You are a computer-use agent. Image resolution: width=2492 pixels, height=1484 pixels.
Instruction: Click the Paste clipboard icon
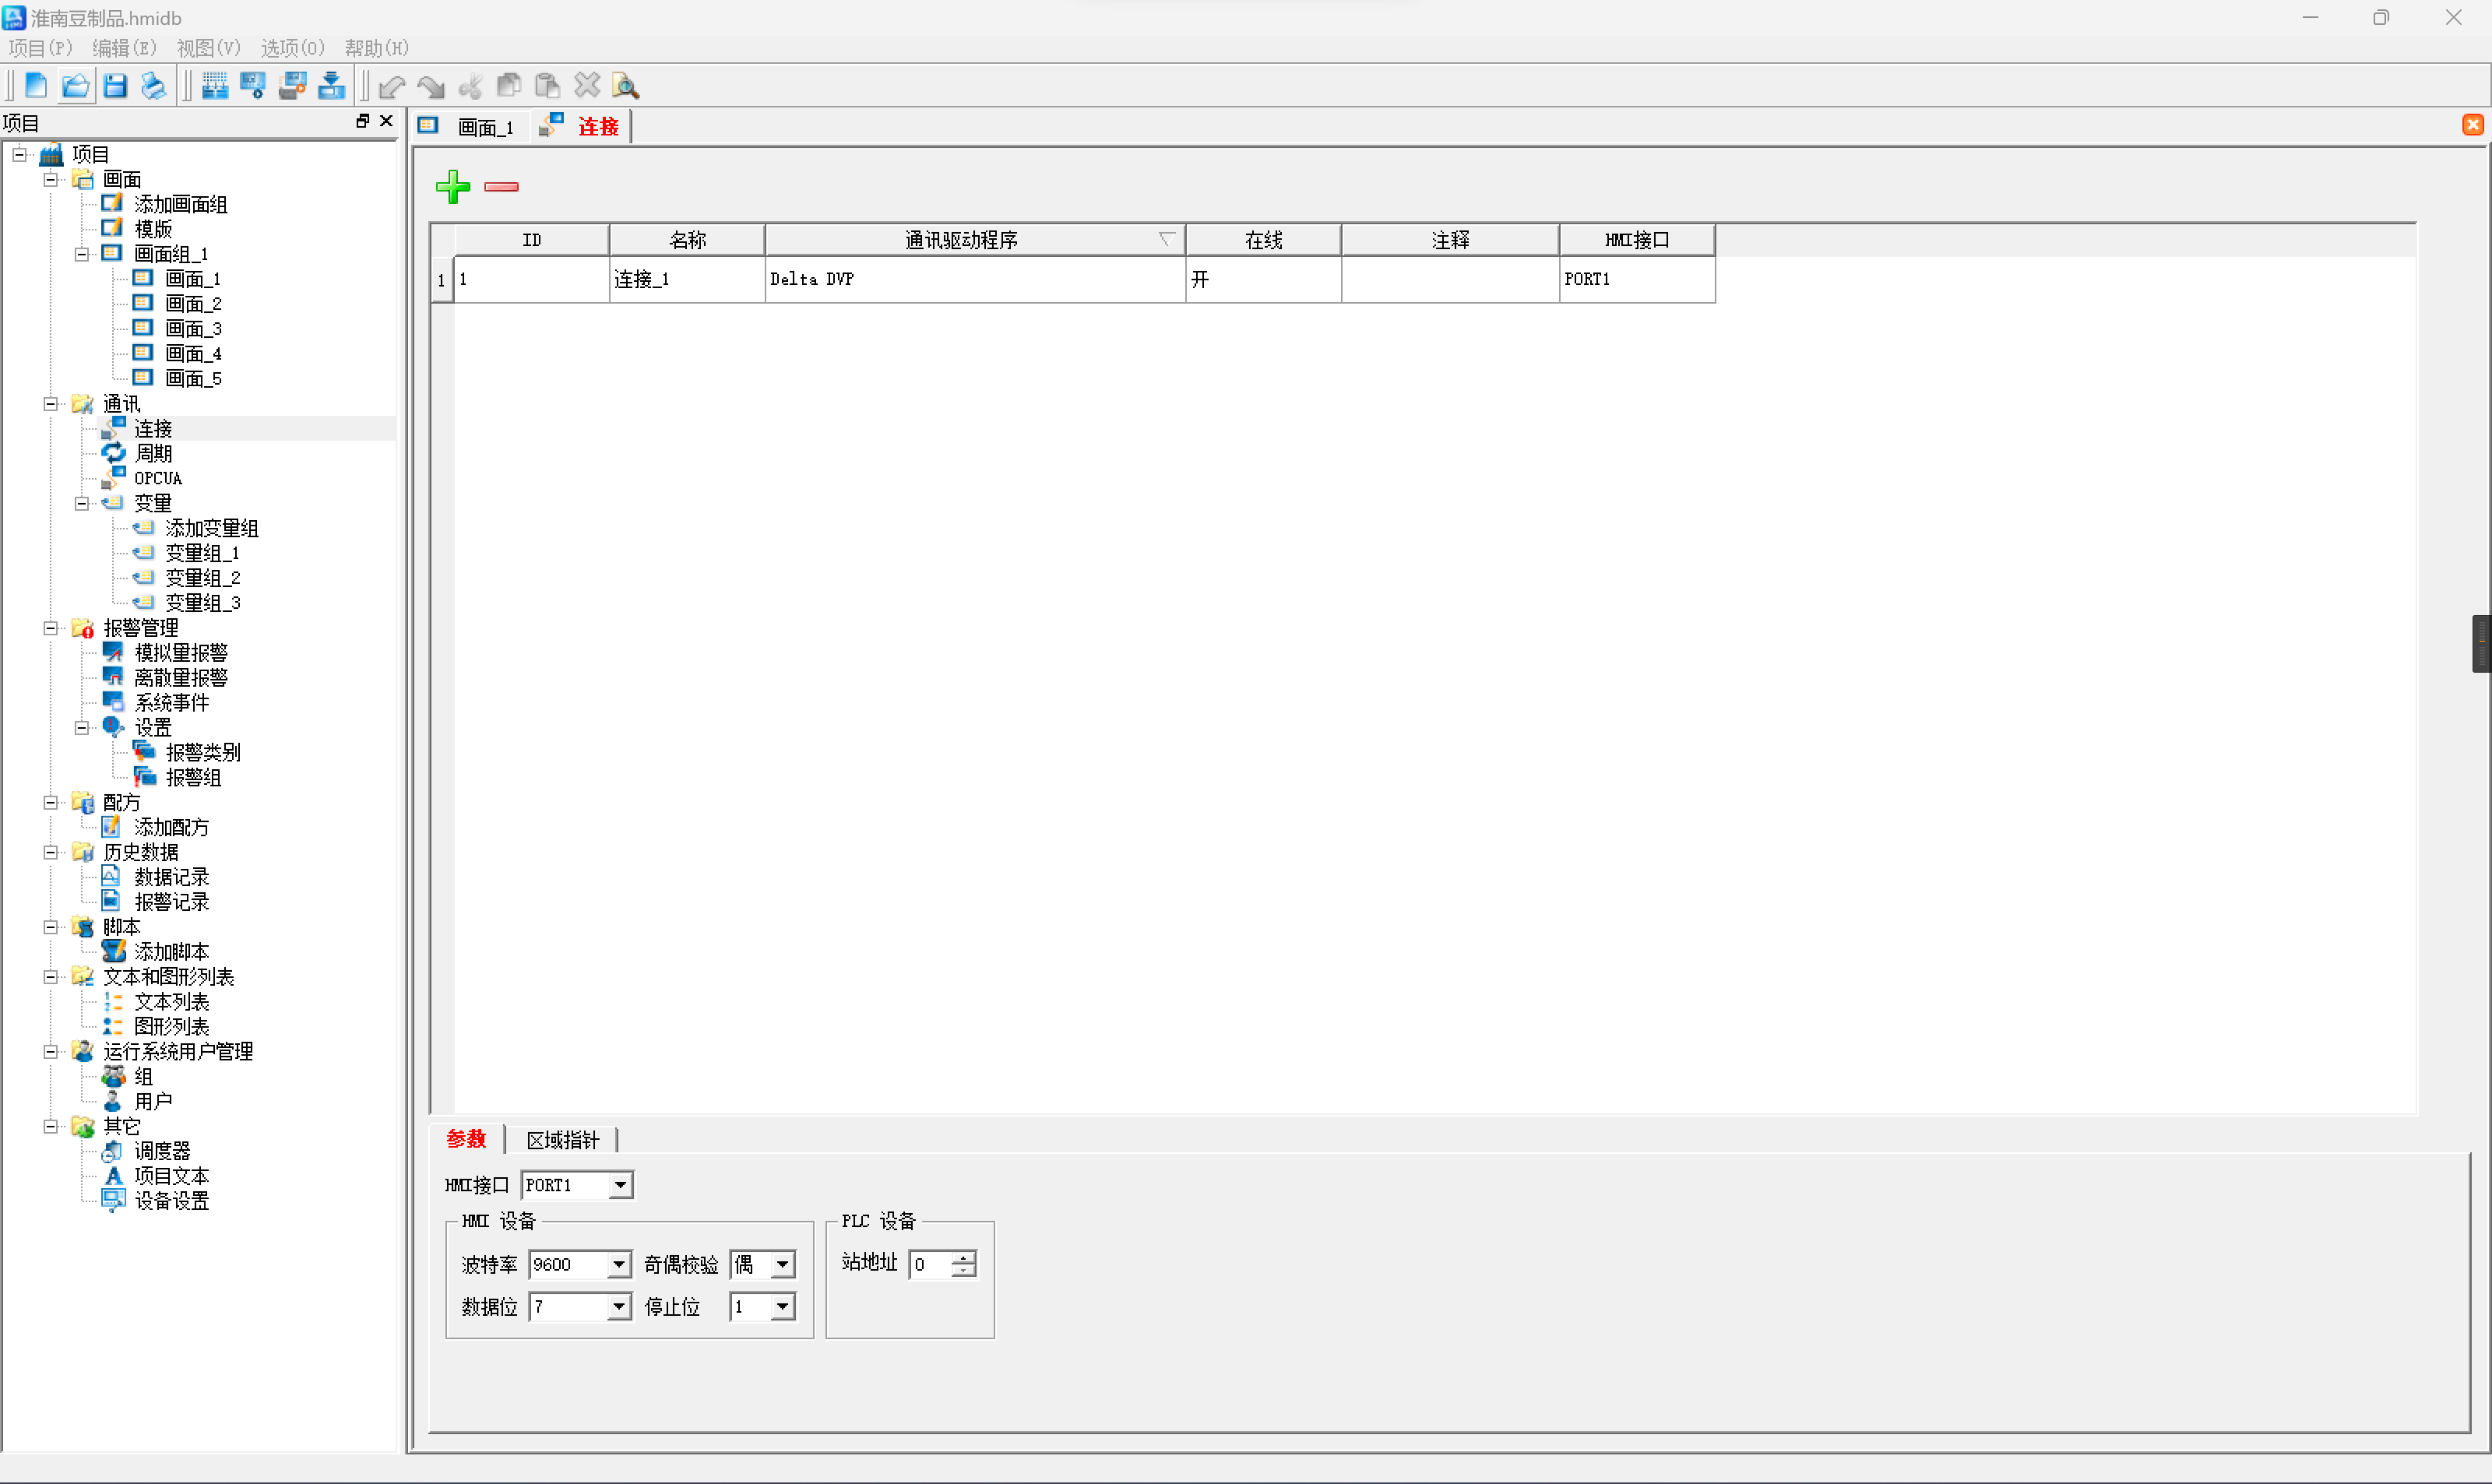pyautogui.click(x=547, y=86)
